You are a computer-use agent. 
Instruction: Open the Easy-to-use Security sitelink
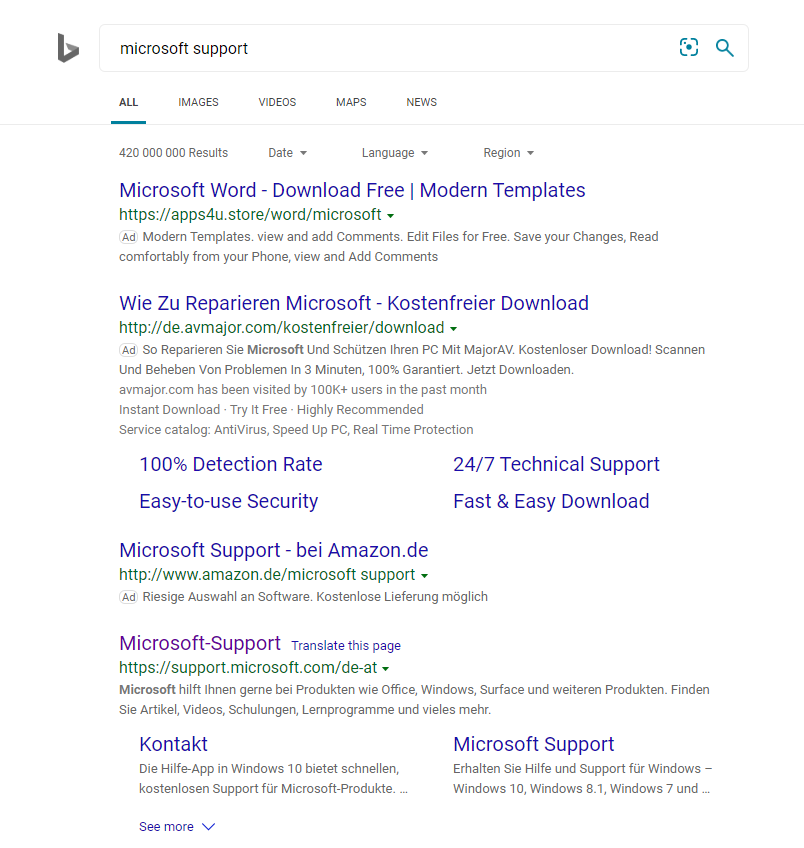(229, 501)
